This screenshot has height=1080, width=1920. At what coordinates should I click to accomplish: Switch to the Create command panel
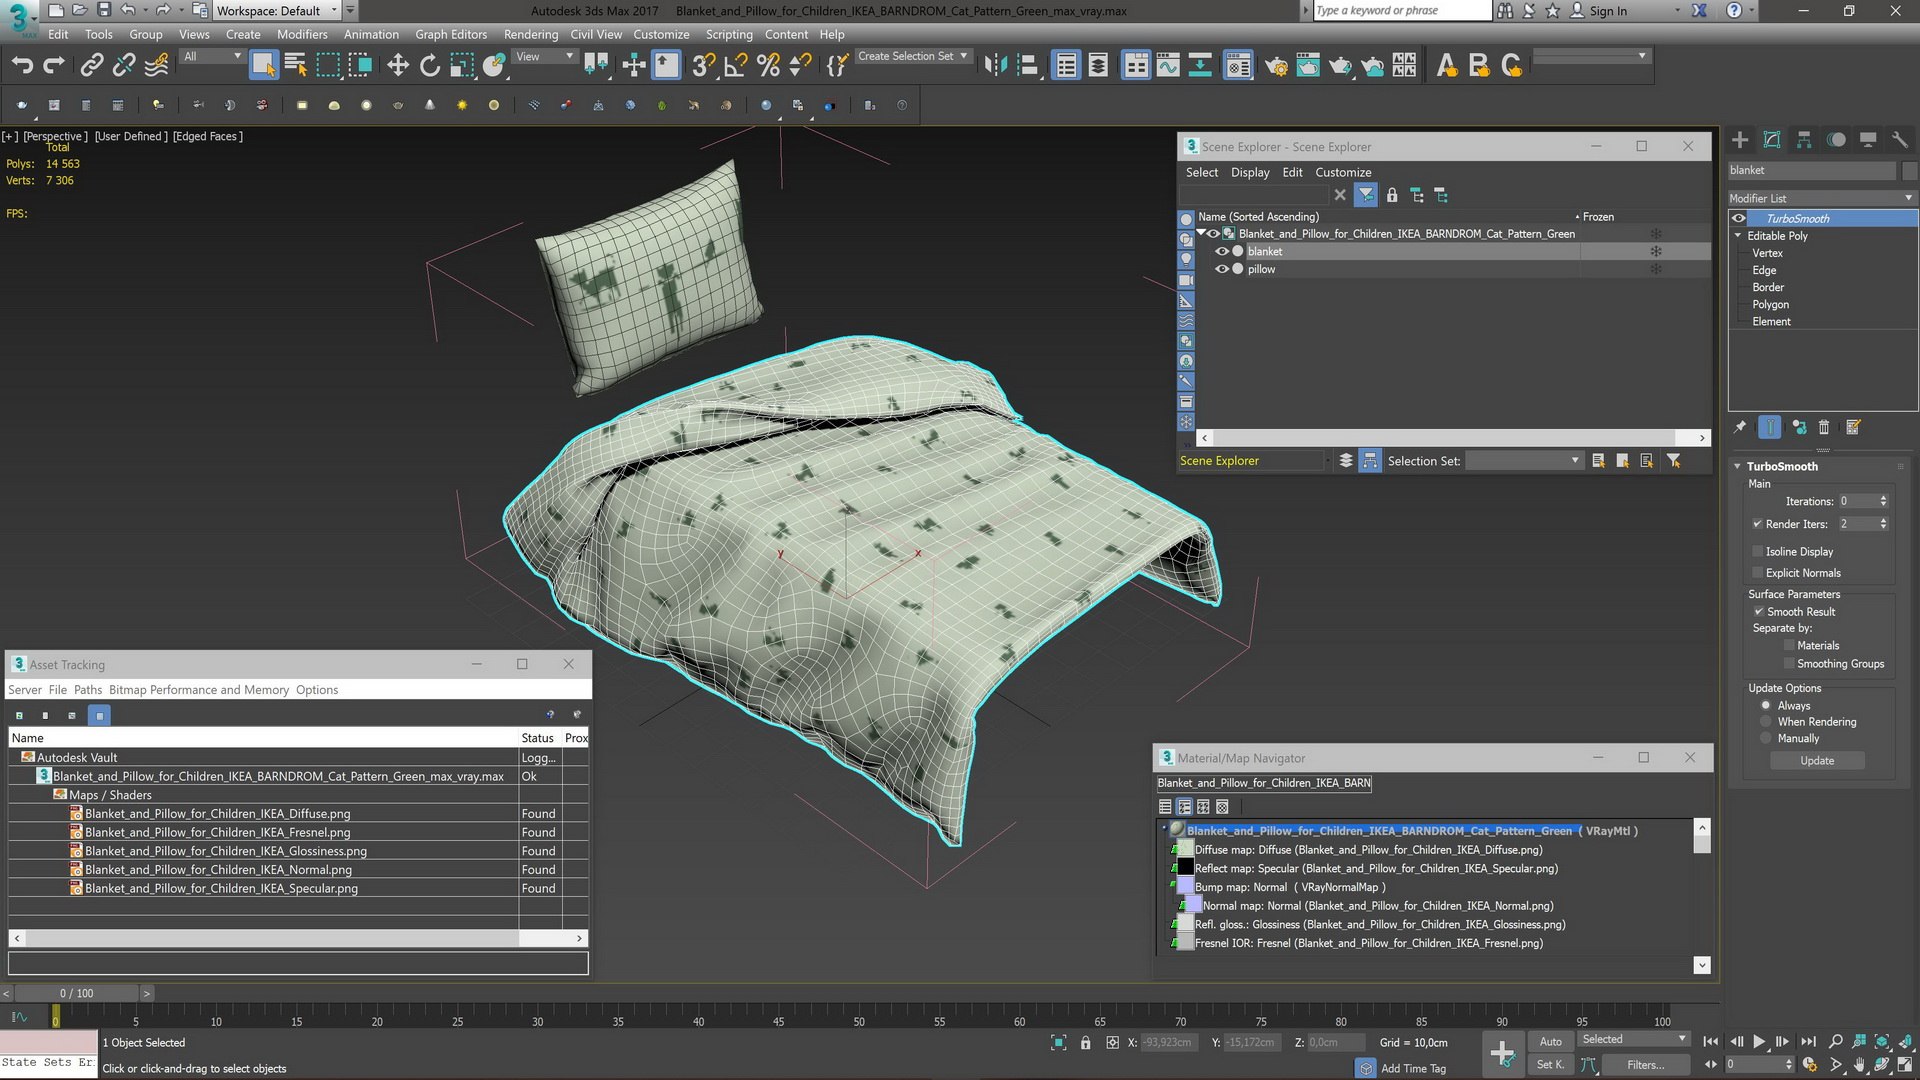pos(1740,140)
